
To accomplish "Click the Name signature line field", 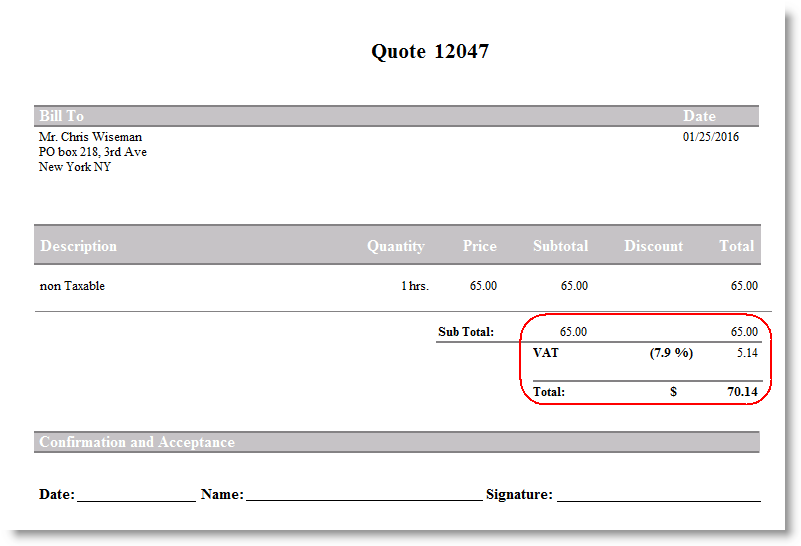I will click(x=363, y=494).
